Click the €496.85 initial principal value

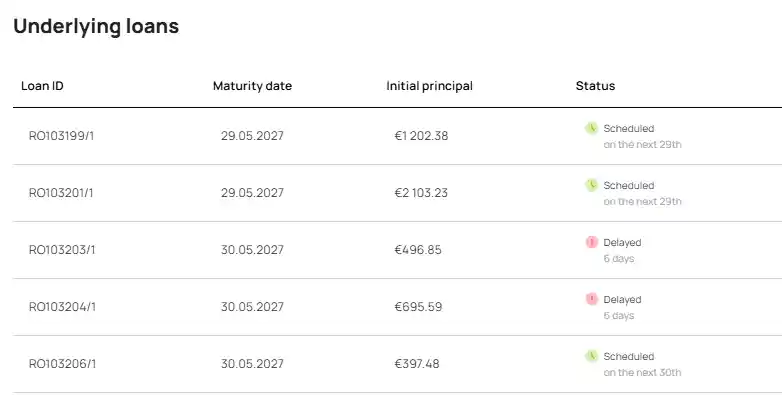click(x=418, y=249)
